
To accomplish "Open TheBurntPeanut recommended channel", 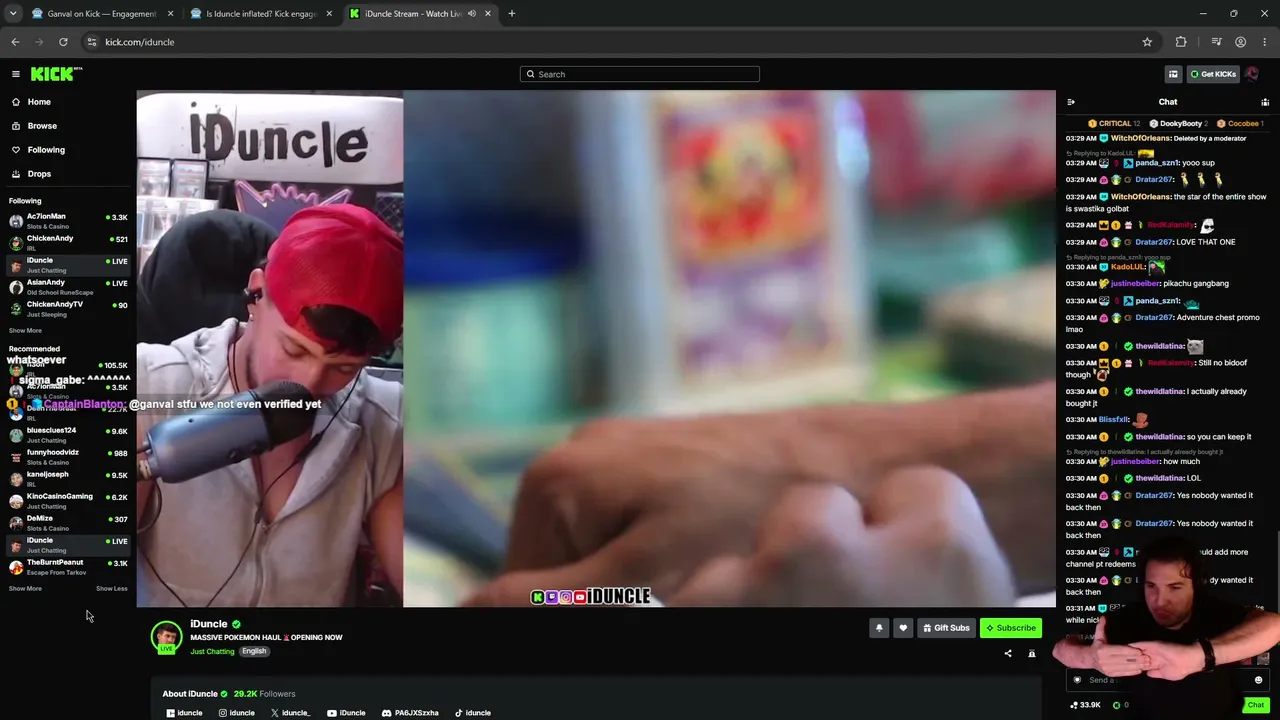I will click(68, 567).
